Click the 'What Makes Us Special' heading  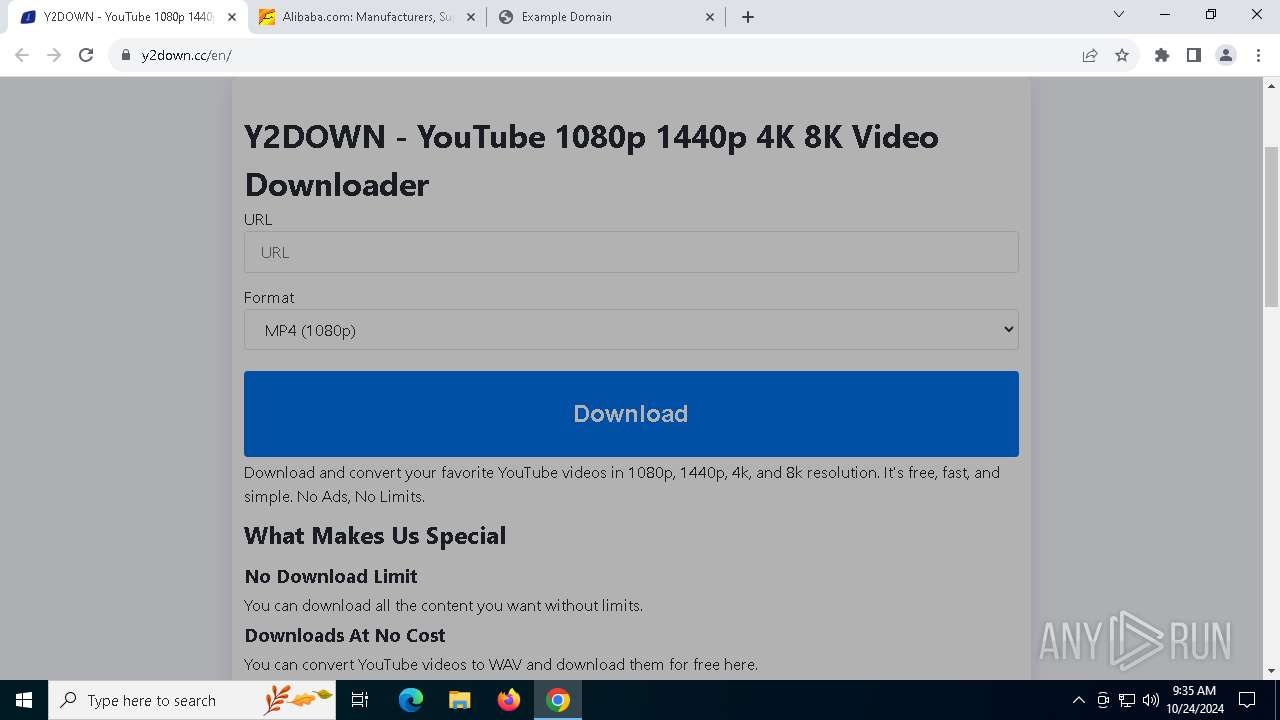point(375,536)
